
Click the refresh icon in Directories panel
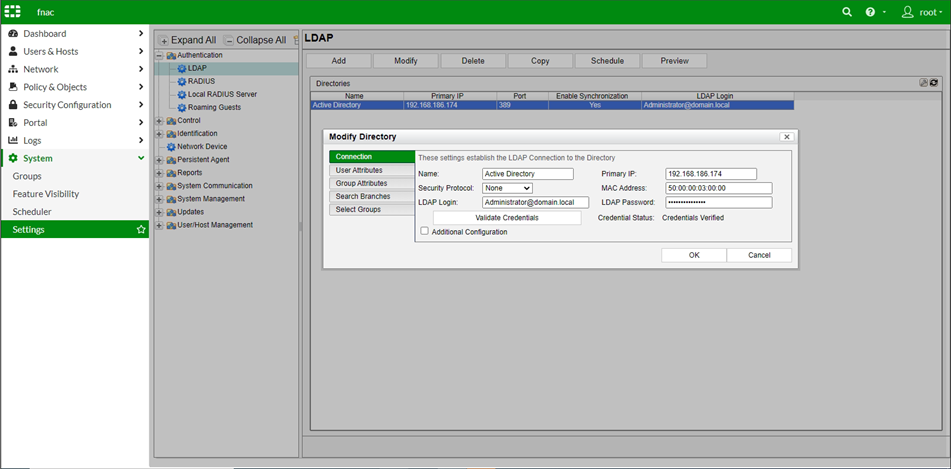click(933, 83)
